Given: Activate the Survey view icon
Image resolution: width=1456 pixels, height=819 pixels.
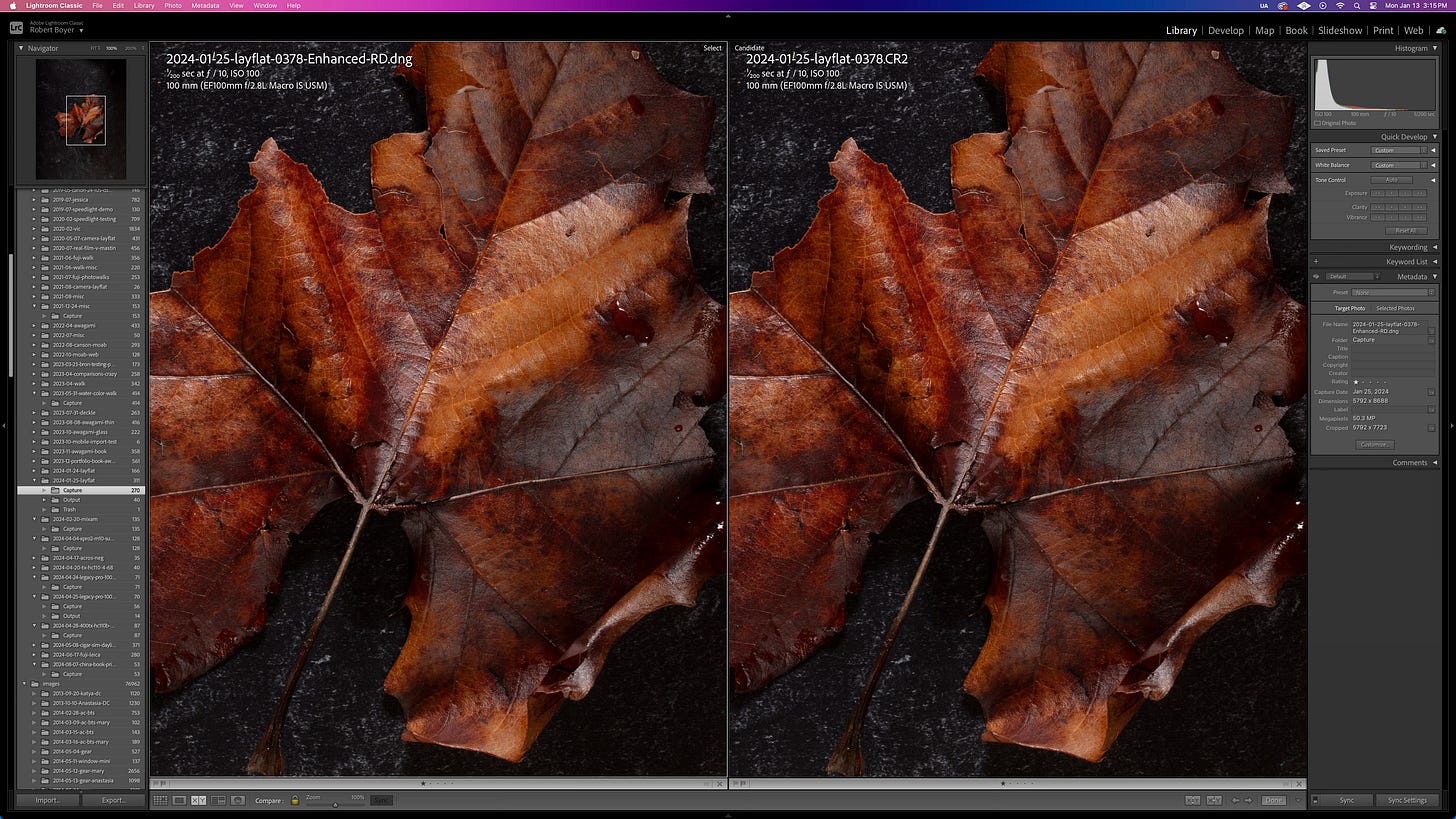Looking at the screenshot, I should 218,800.
